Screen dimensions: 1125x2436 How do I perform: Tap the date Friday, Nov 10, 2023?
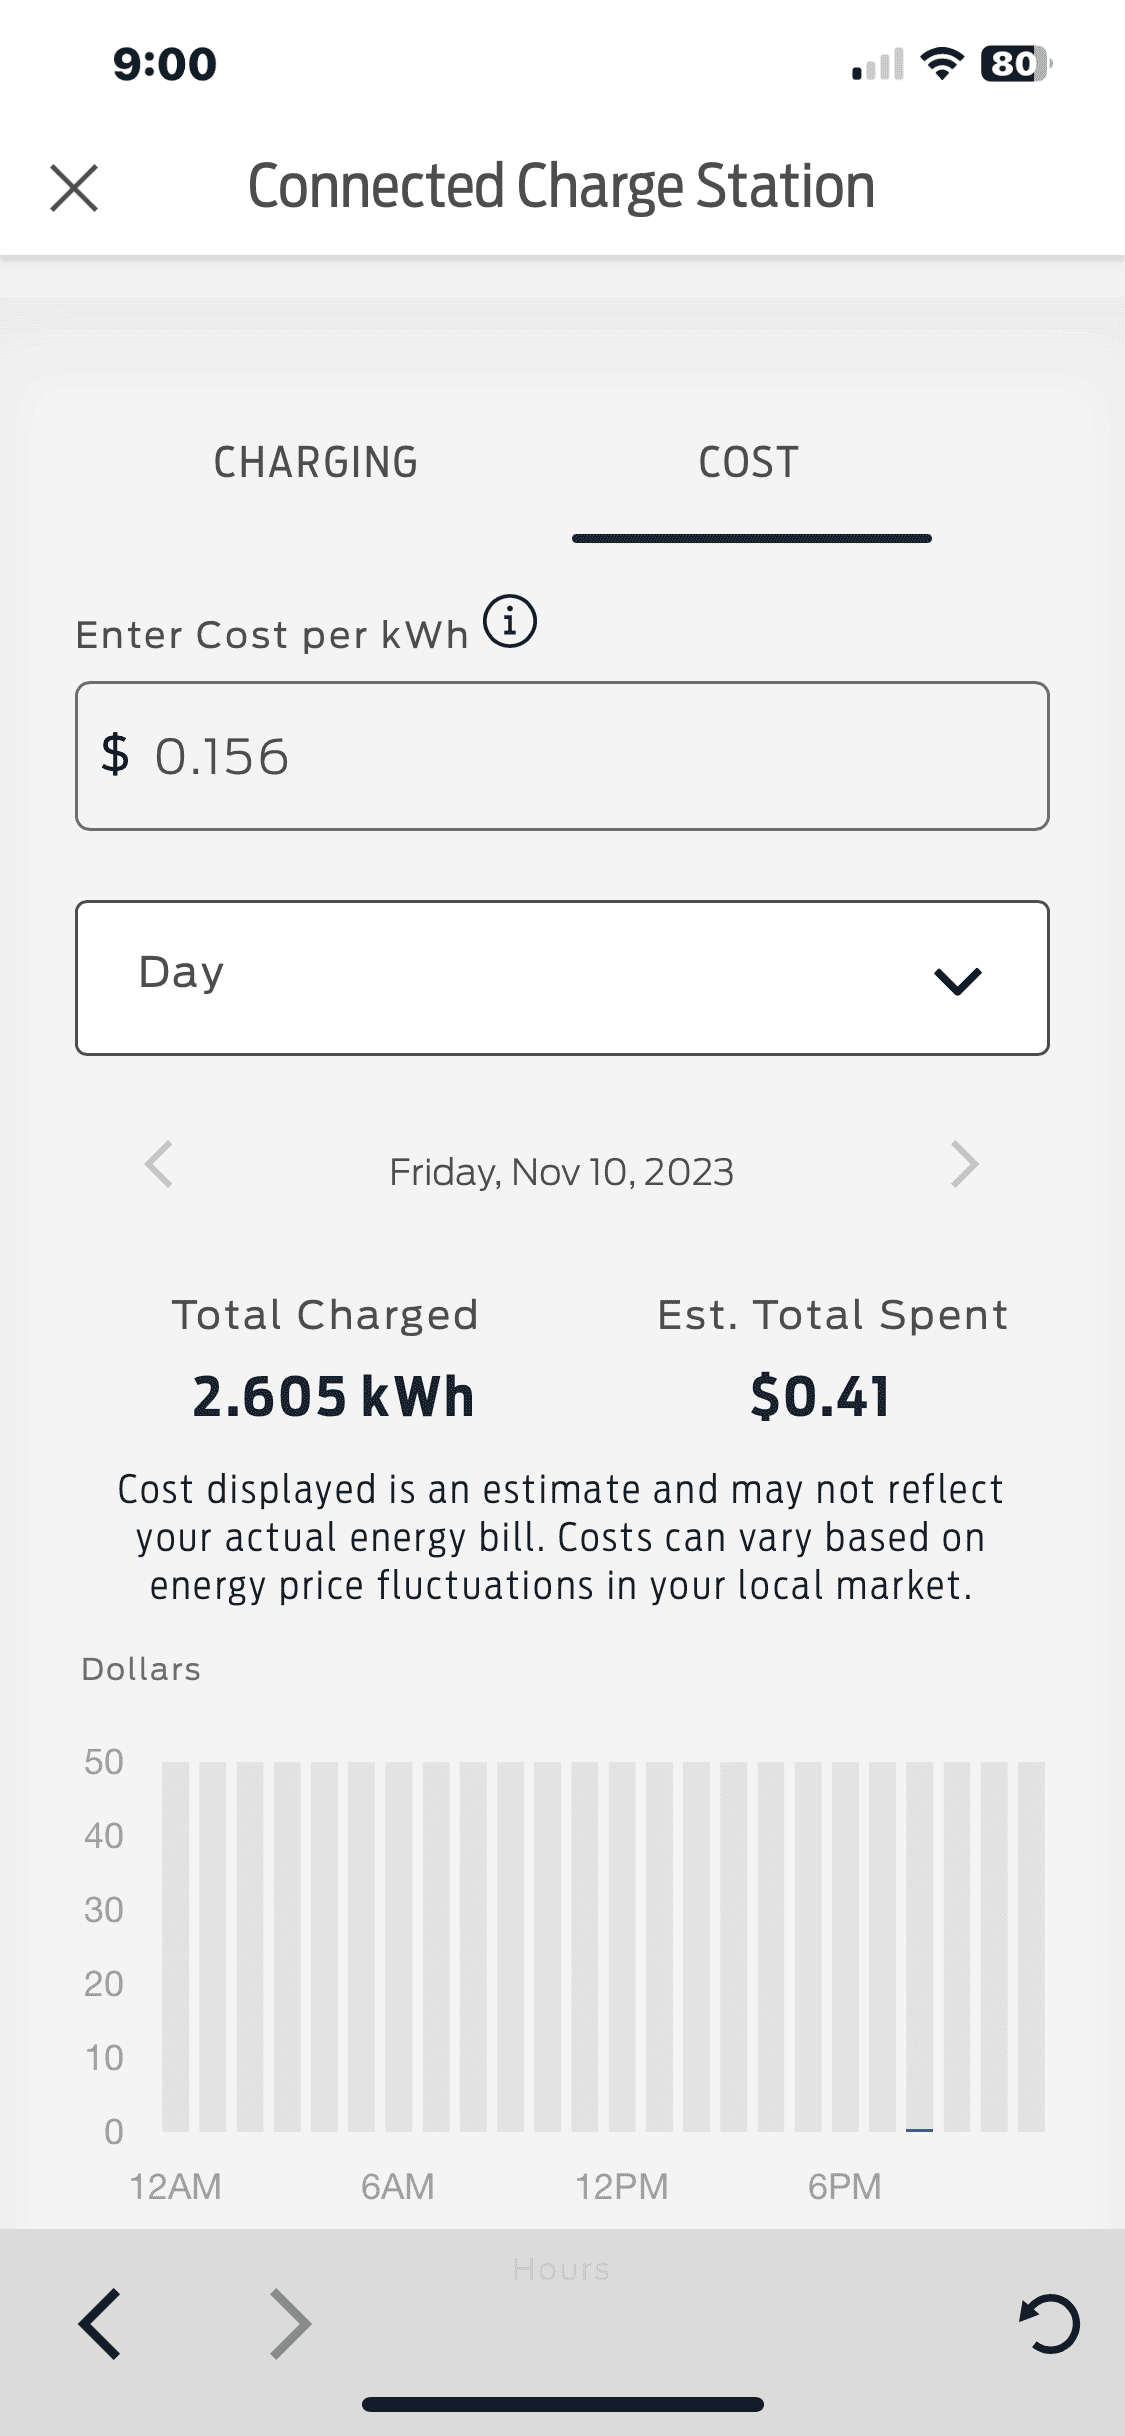point(562,1172)
